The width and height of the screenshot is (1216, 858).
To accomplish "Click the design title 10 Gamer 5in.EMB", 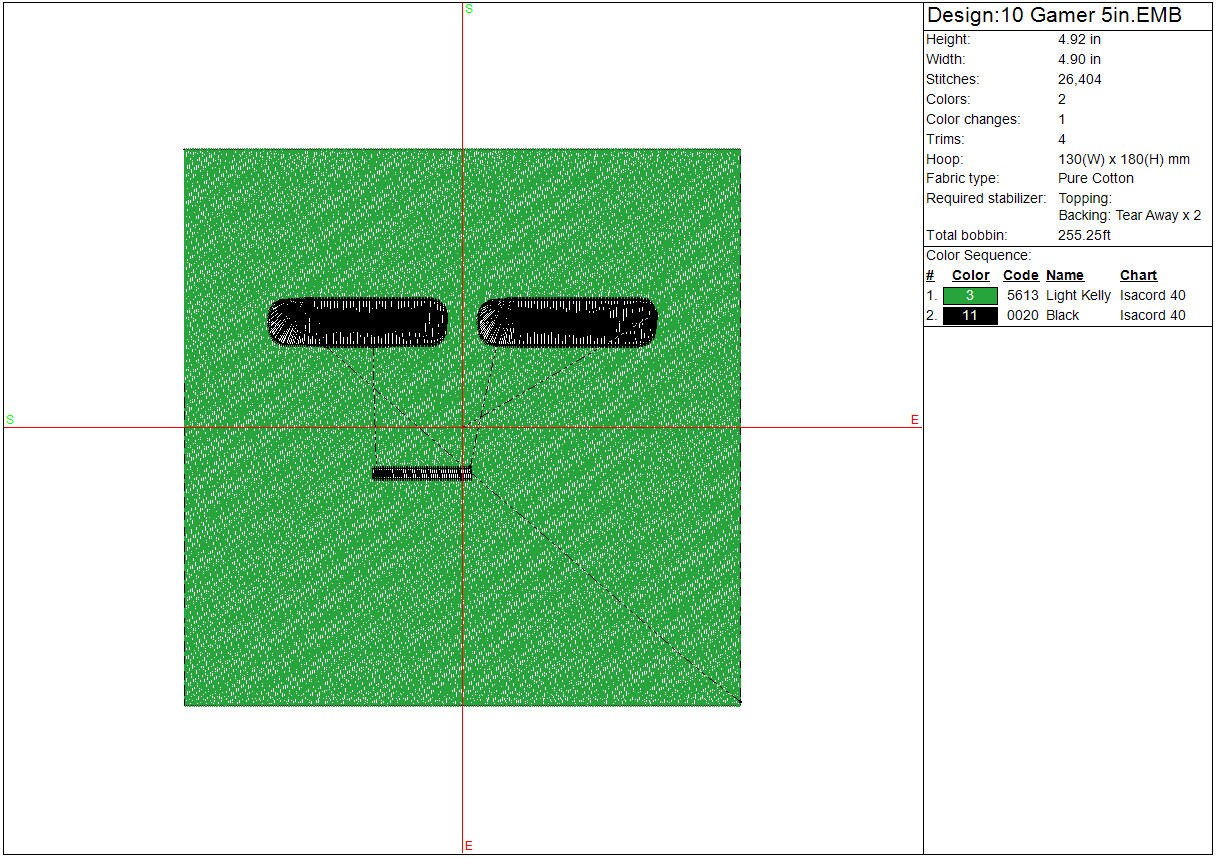I will [1054, 16].
